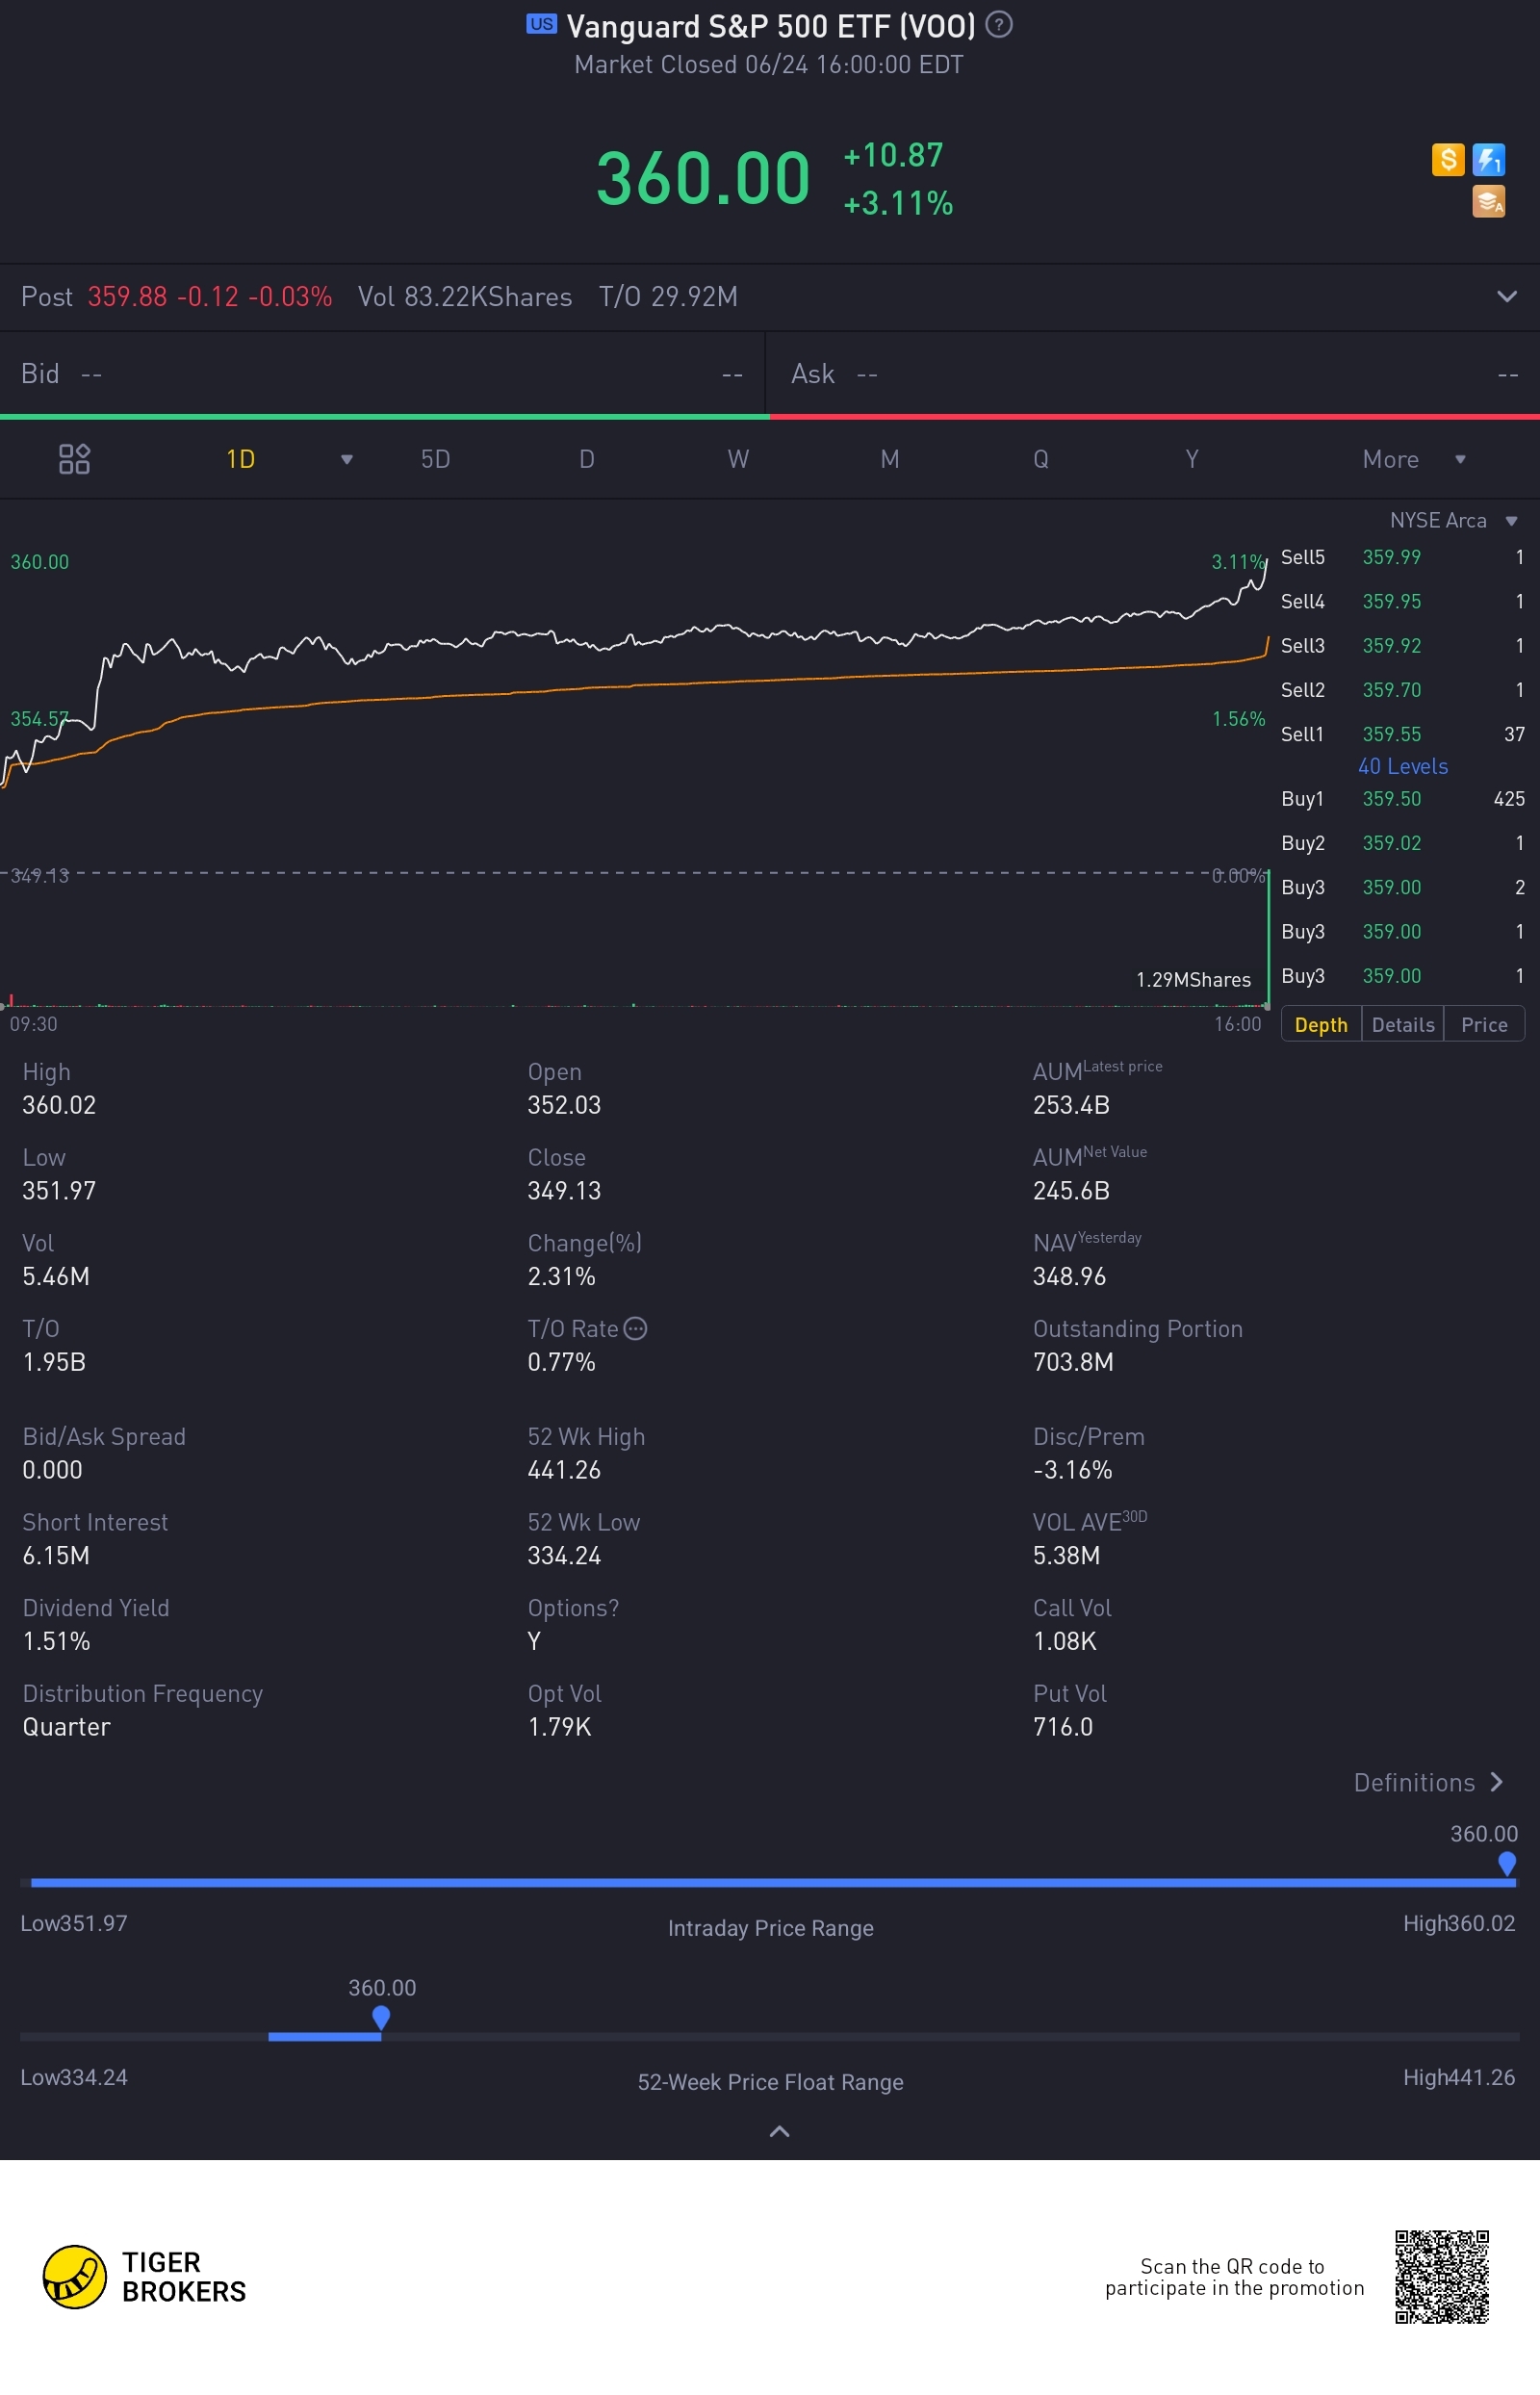Image resolution: width=1540 pixels, height=2395 pixels.
Task: Tap the Change(%) value 2.31%
Action: (x=561, y=1276)
